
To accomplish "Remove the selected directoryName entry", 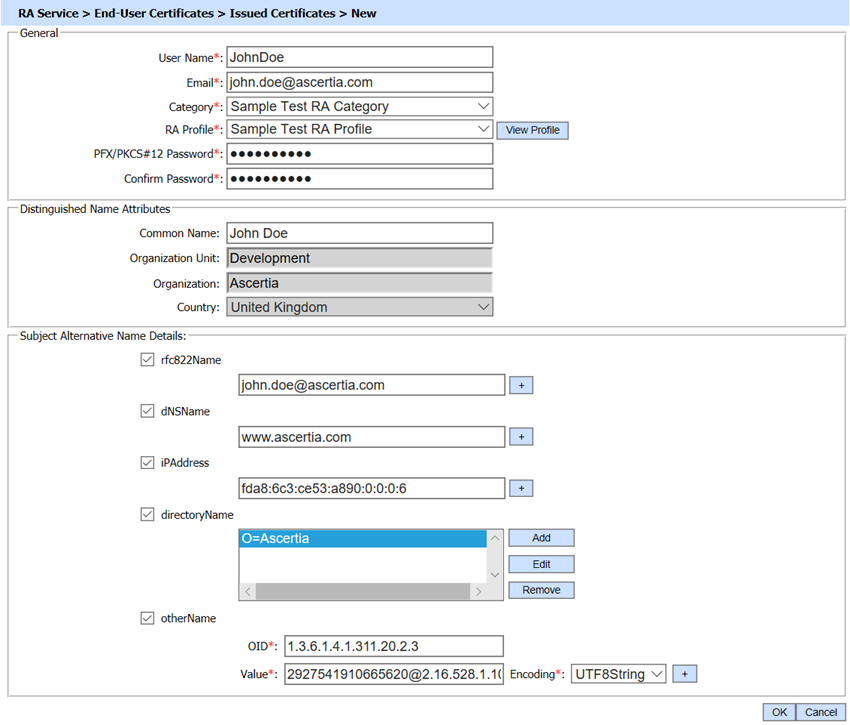I will 541,590.
